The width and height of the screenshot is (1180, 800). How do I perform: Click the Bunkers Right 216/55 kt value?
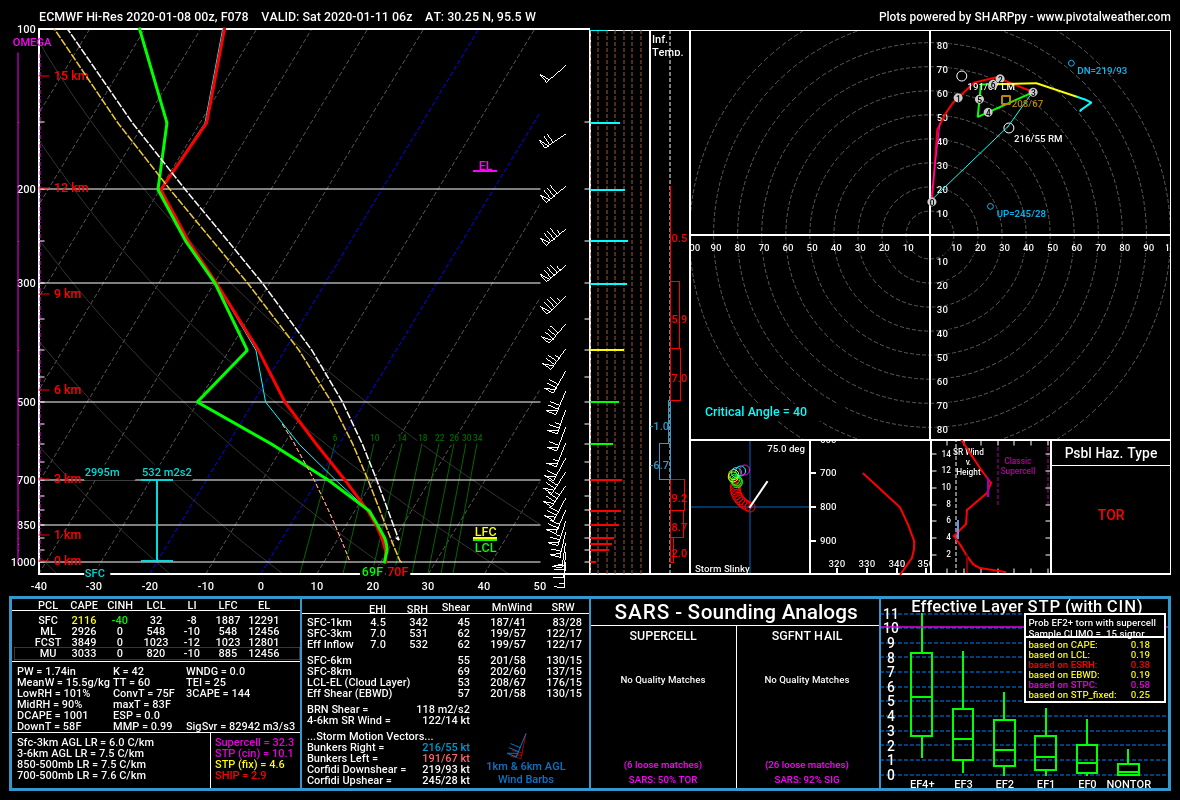point(446,747)
